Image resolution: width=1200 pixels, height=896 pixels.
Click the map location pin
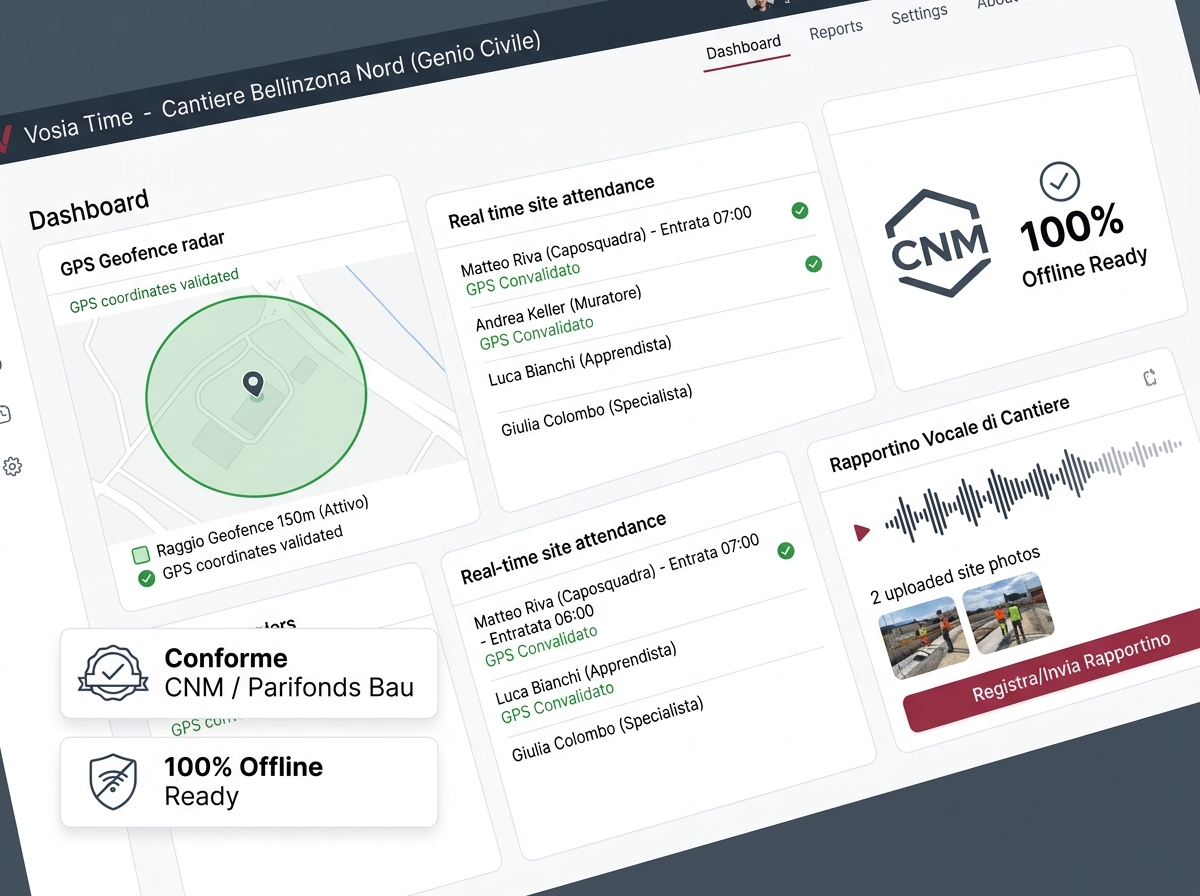254,383
